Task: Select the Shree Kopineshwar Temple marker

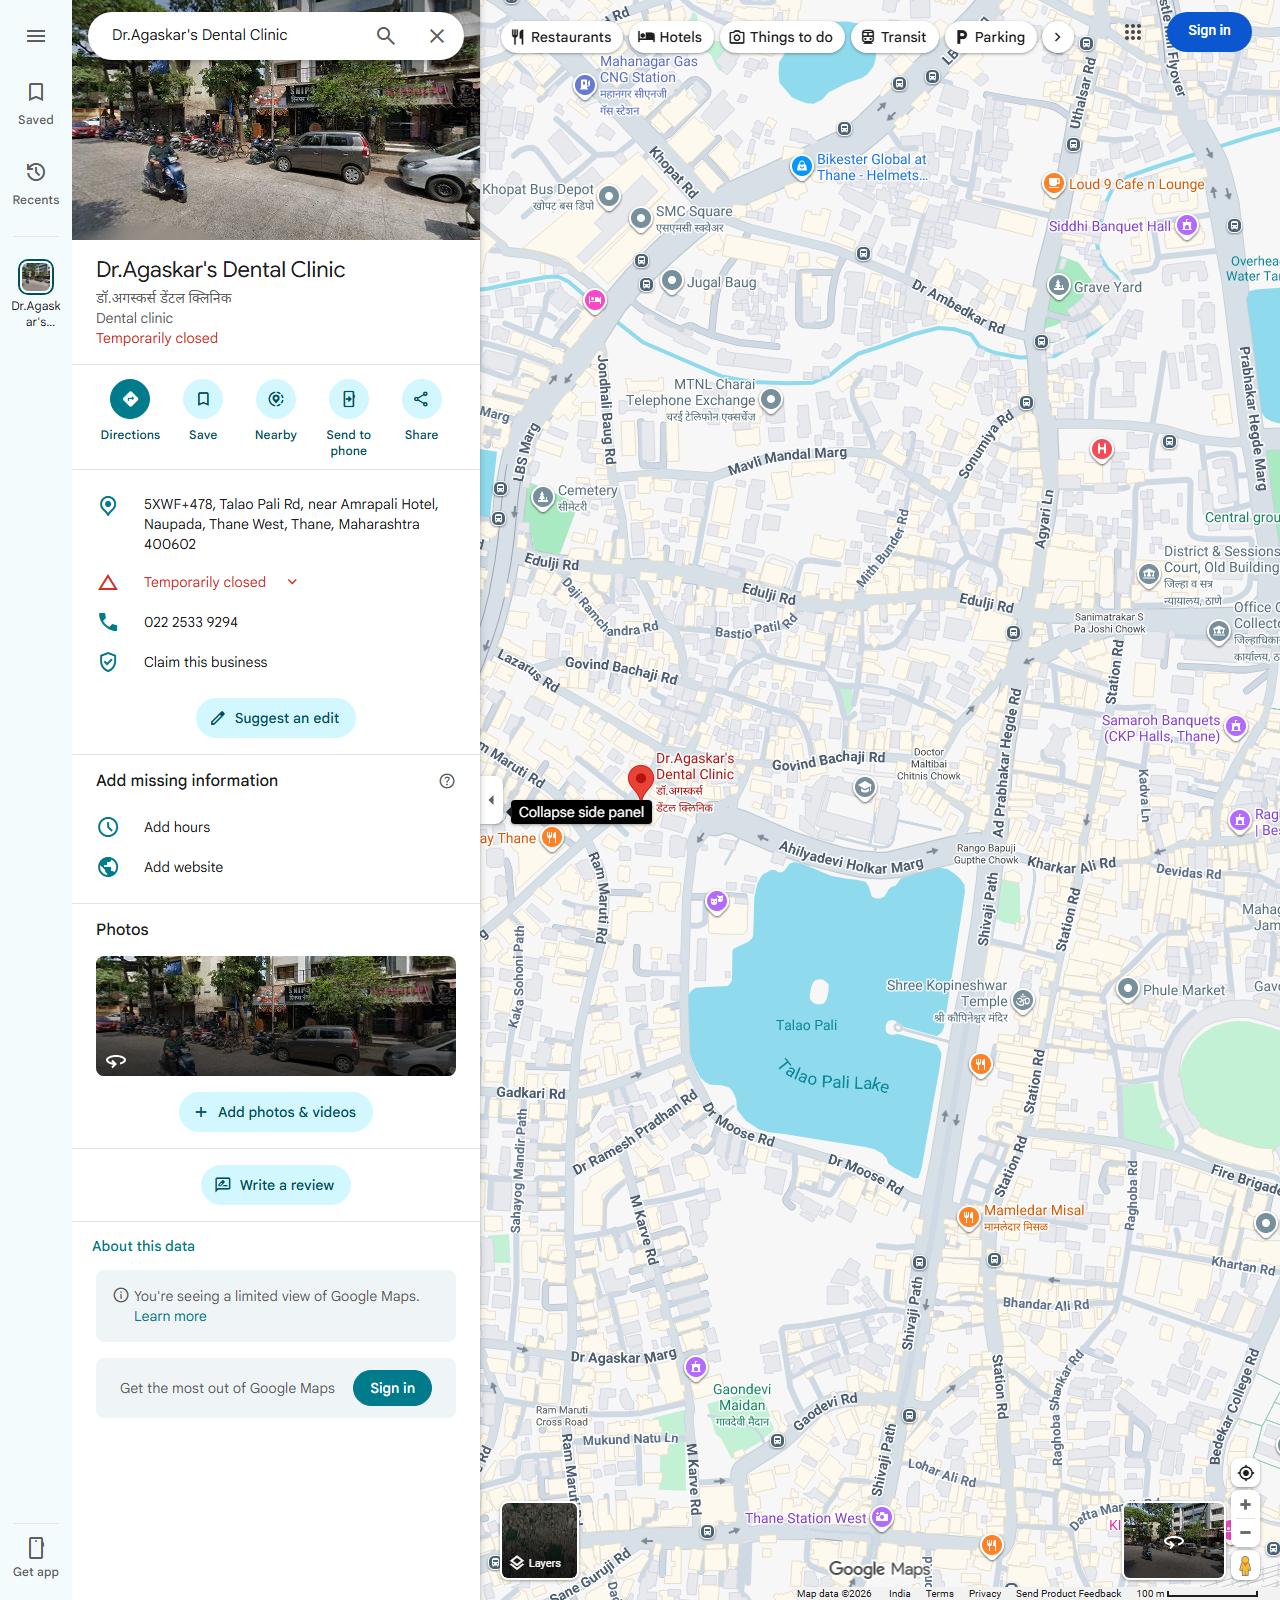Action: click(x=1023, y=1000)
